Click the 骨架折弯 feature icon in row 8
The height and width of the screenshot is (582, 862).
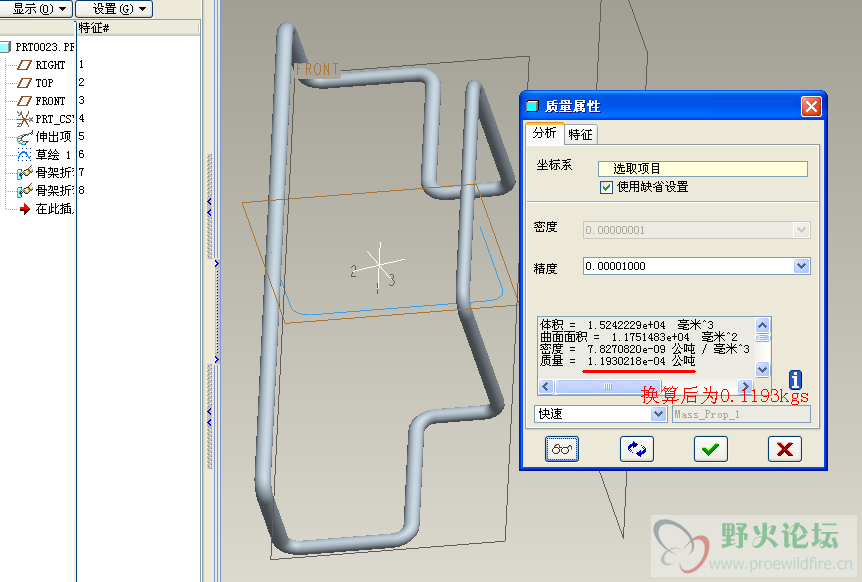coord(25,191)
